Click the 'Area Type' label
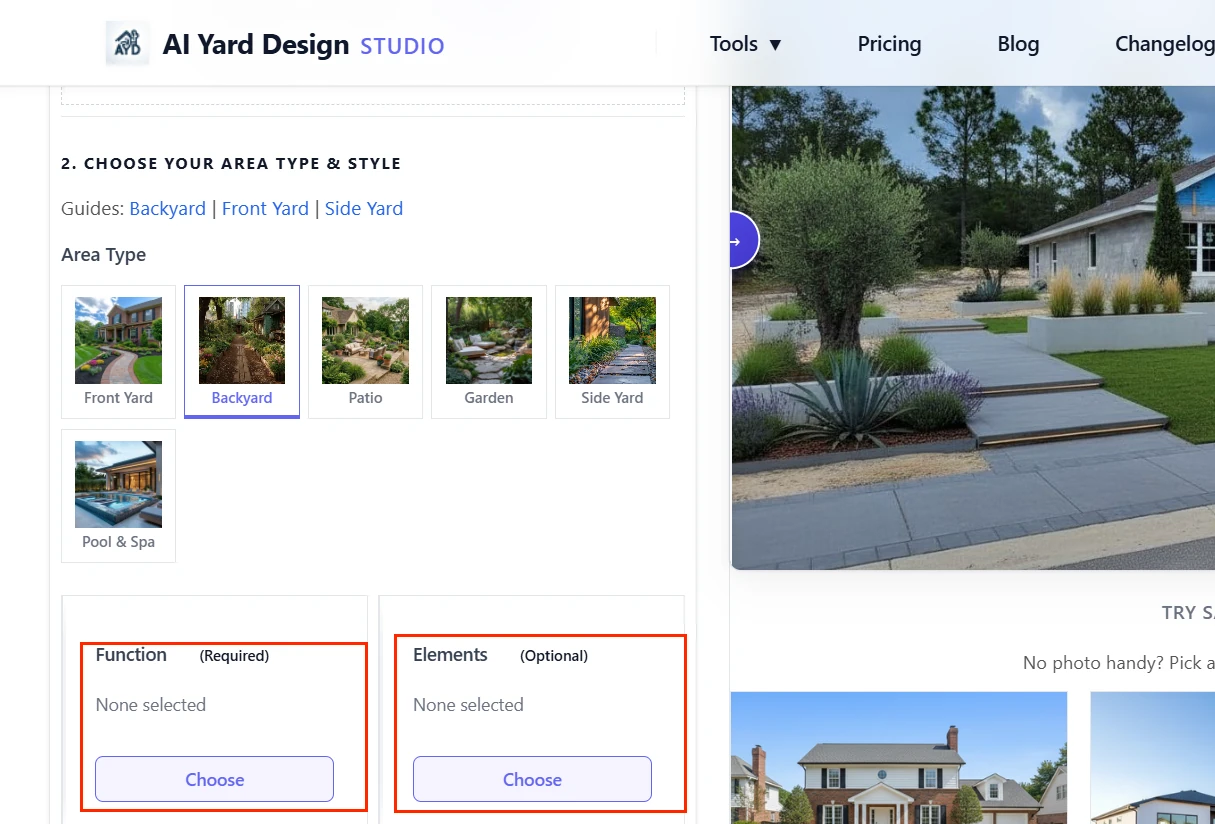Image resolution: width=1215 pixels, height=824 pixels. [104, 255]
